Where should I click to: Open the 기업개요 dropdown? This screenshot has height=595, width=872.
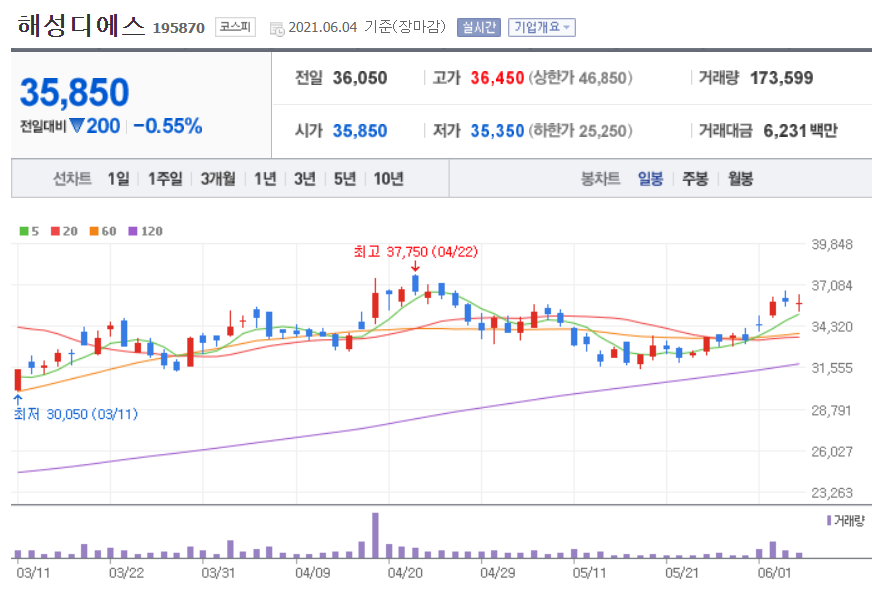pyautogui.click(x=542, y=27)
